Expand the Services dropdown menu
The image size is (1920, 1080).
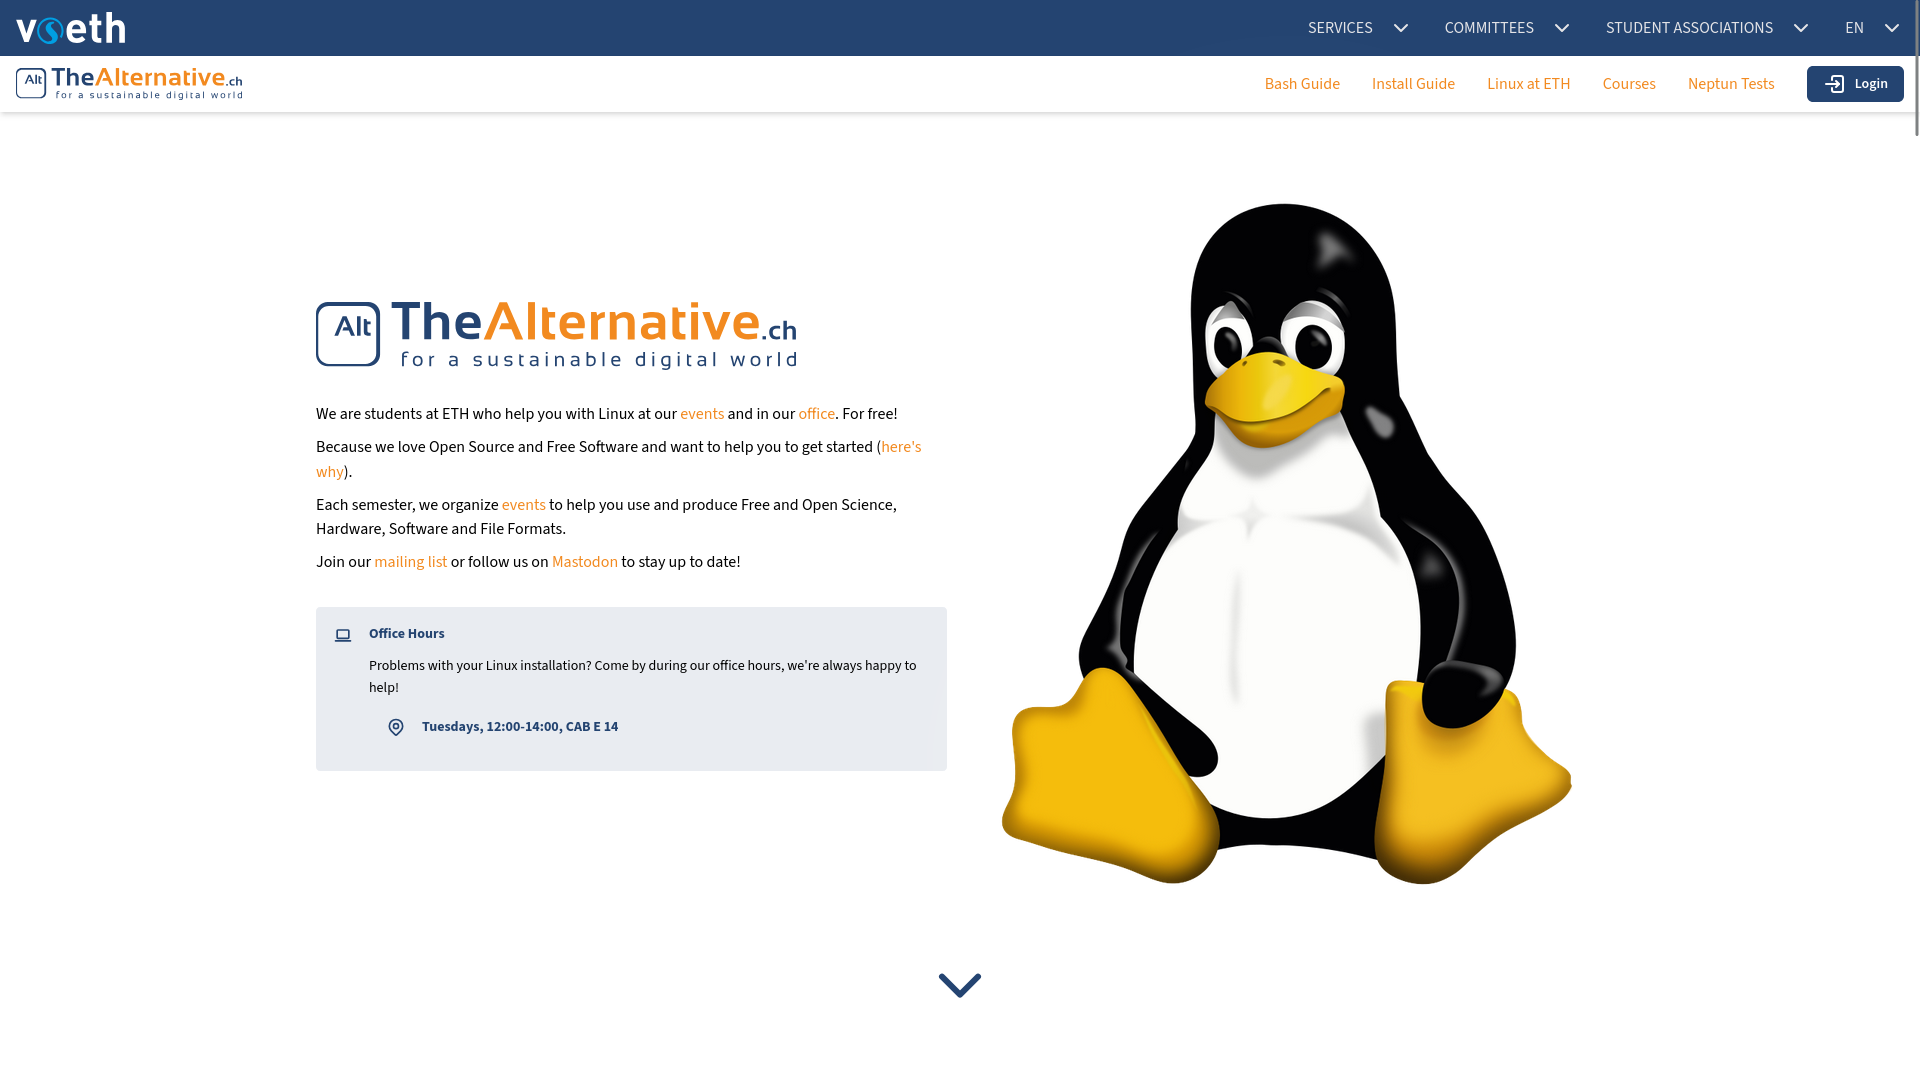(x=1357, y=28)
